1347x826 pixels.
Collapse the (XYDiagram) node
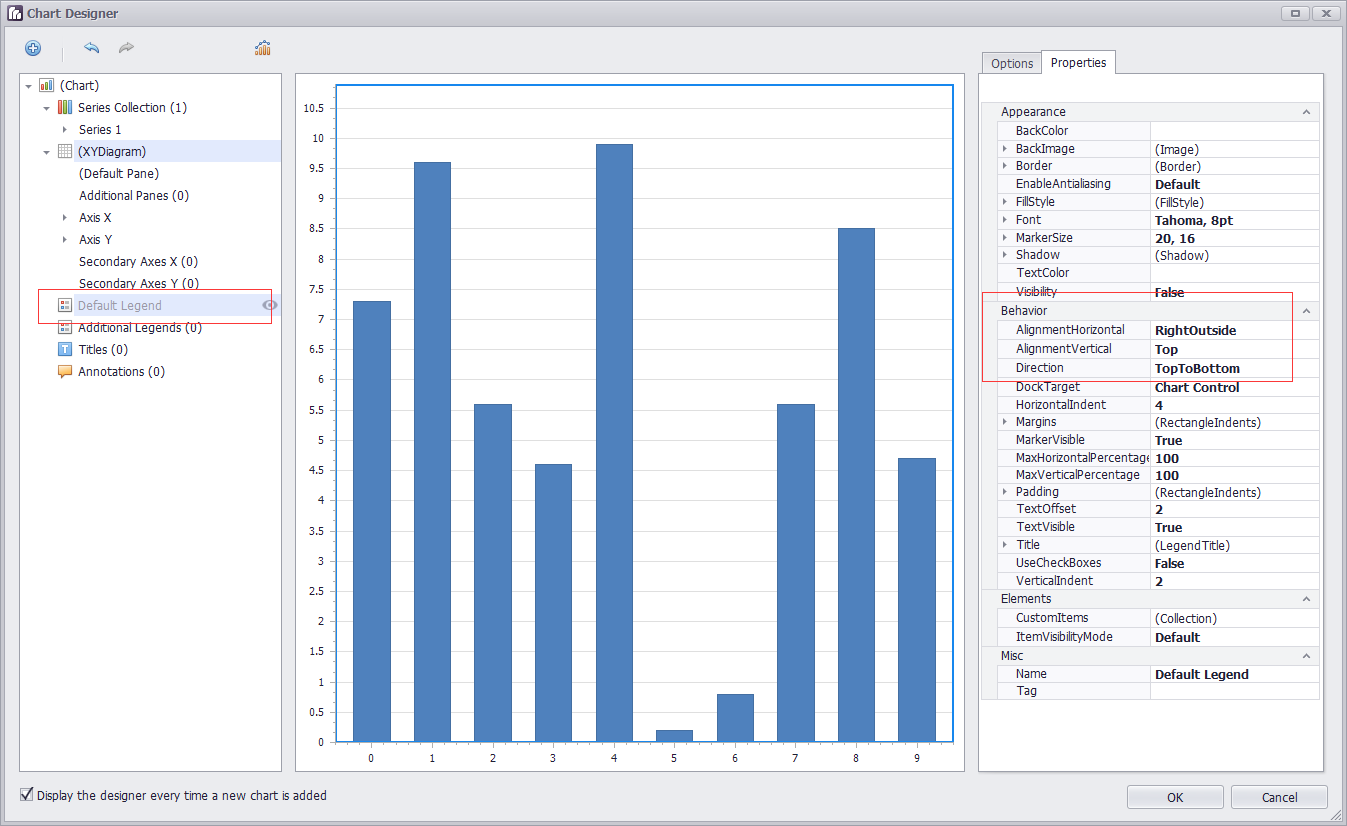tap(46, 152)
